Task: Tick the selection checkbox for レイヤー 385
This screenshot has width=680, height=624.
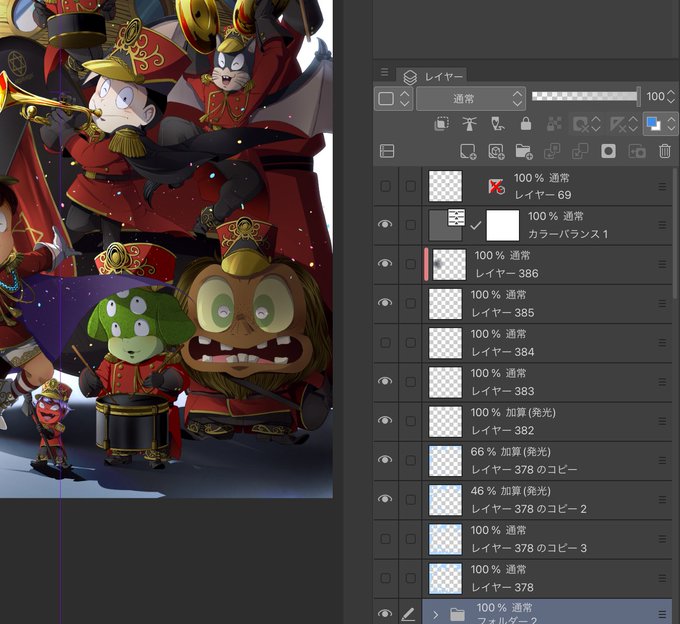Action: tap(410, 303)
